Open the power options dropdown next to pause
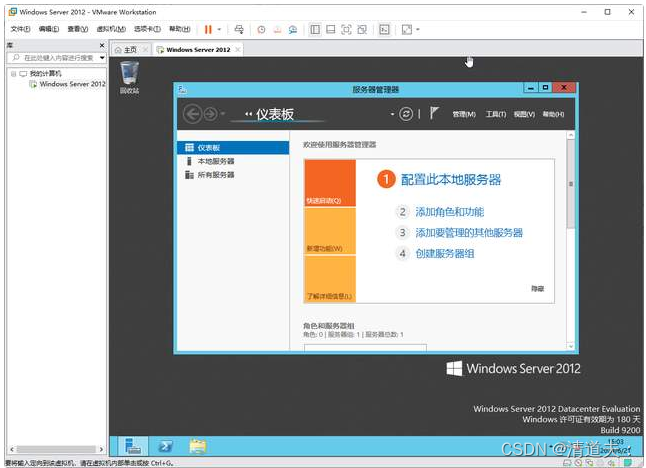Image resolution: width=646 pixels, height=468 pixels. pyautogui.click(x=219, y=29)
